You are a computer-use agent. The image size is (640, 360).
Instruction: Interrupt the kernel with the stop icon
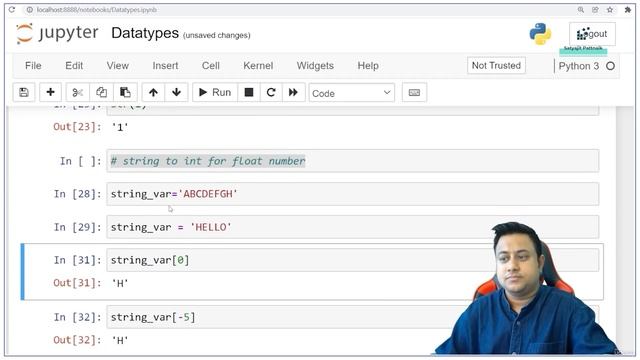[x=249, y=93]
